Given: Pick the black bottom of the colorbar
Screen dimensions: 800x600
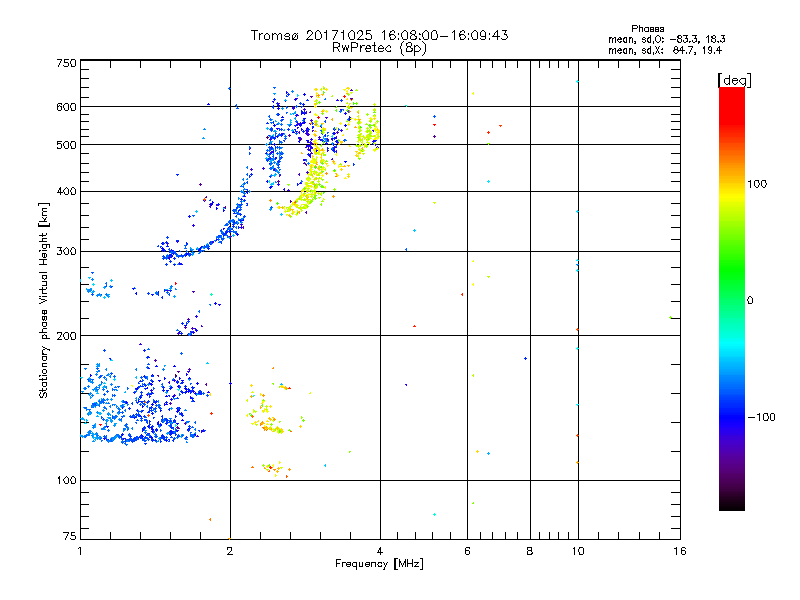Looking at the screenshot, I should pyautogui.click(x=732, y=503).
